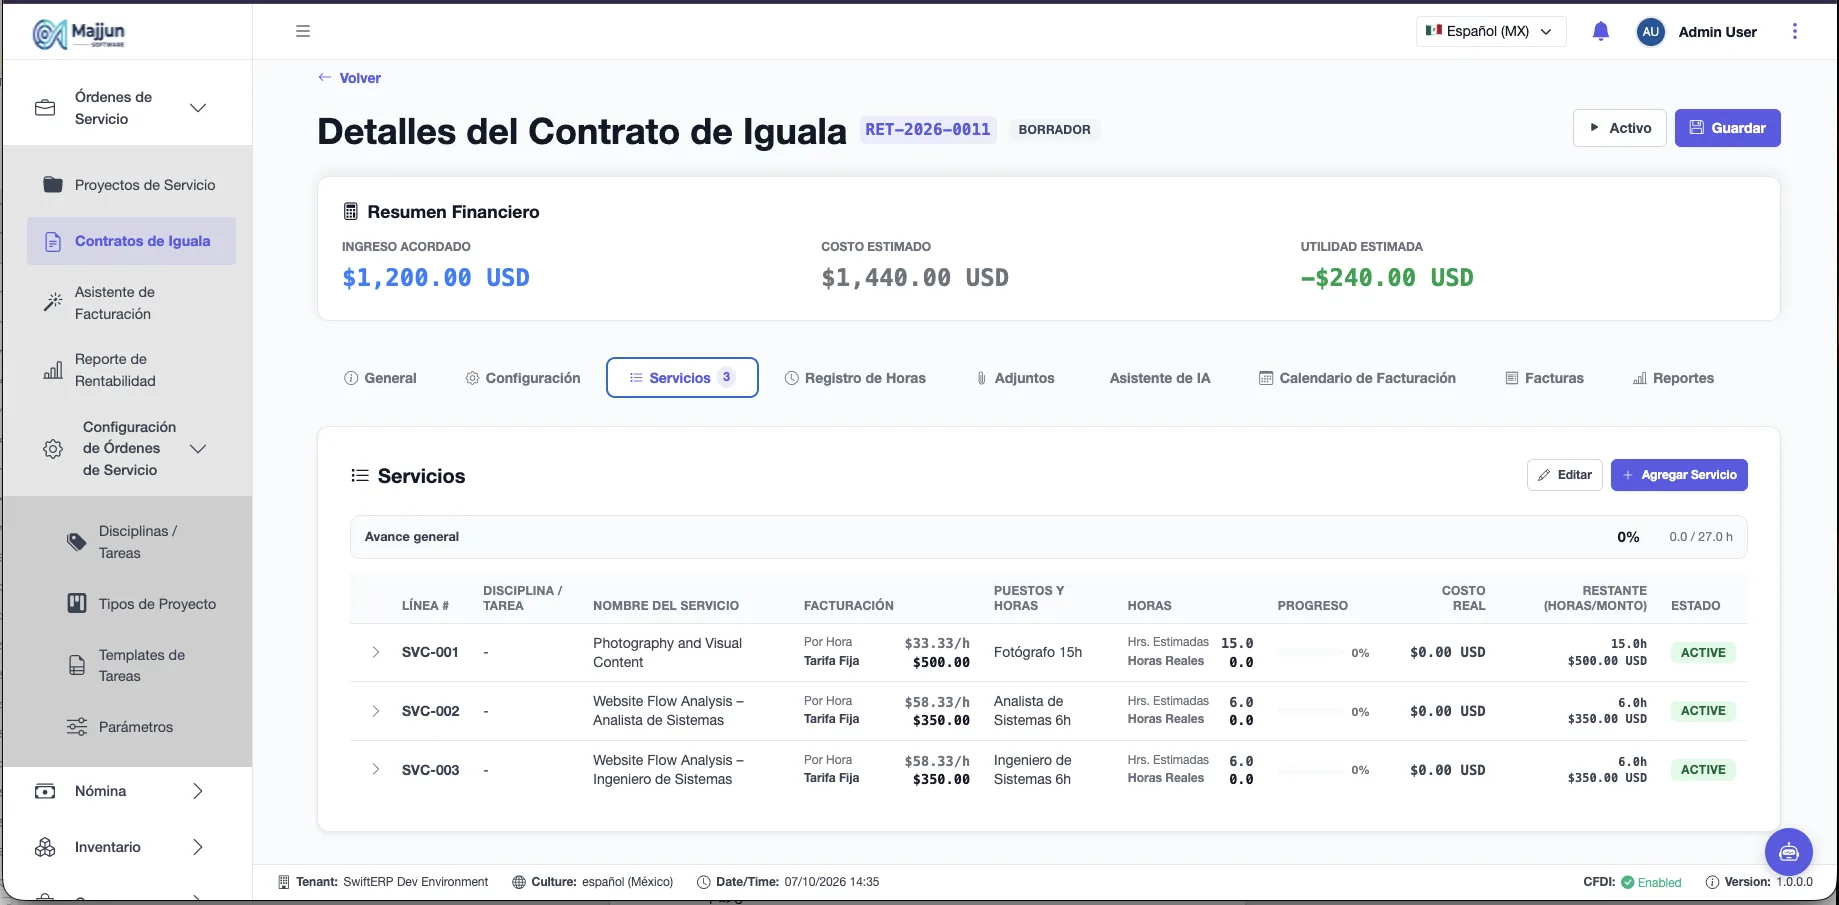The height and width of the screenshot is (905, 1839).
Task: Expand the Inventario menu arrow
Action: coord(198,847)
